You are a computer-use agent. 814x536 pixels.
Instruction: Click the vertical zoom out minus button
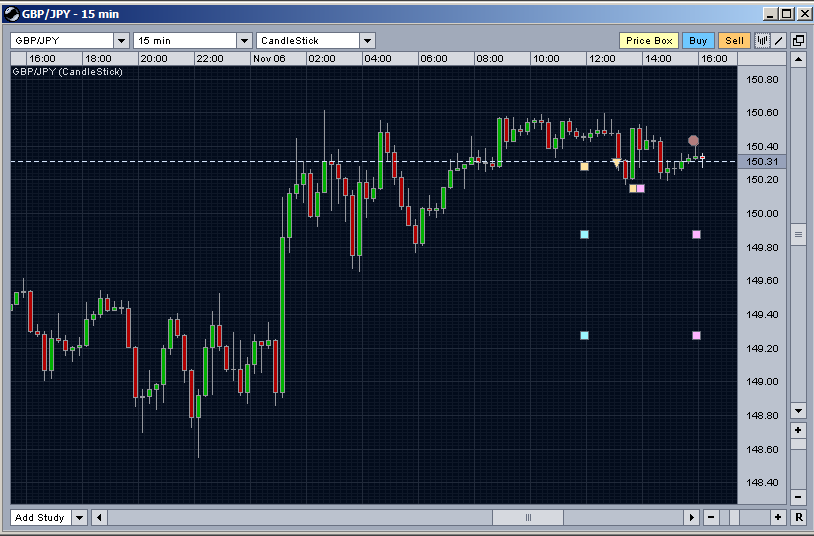798,497
